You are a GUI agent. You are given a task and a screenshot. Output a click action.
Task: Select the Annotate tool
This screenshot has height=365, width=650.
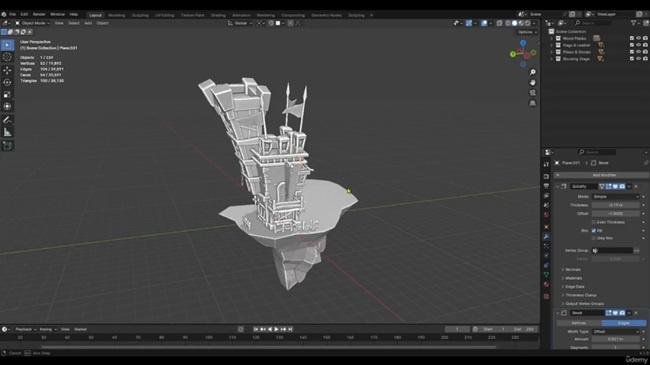[7, 120]
